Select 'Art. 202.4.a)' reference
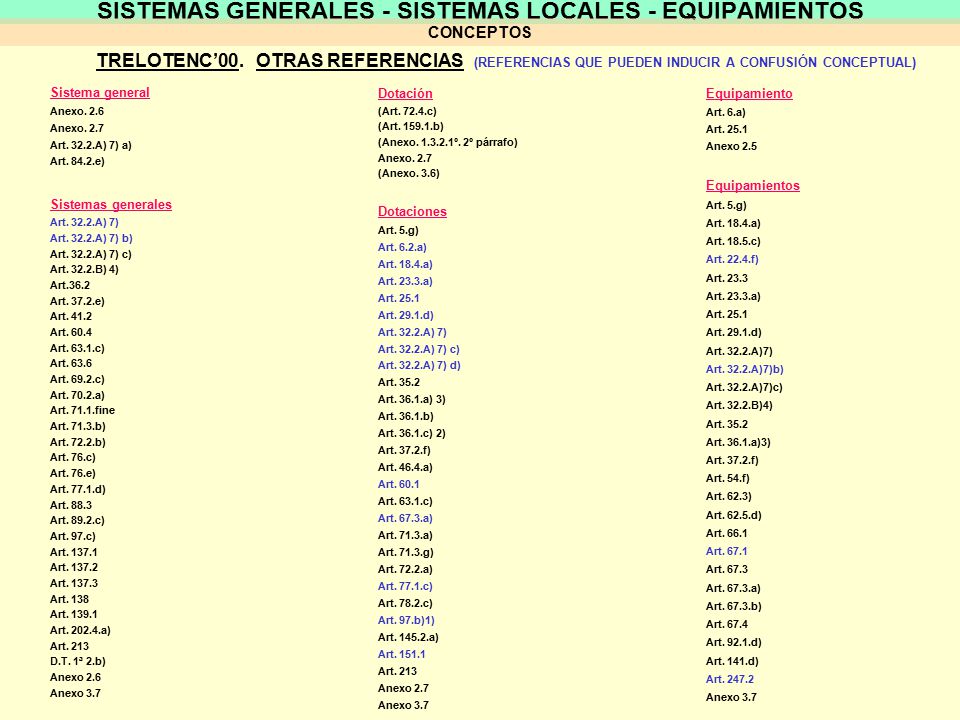This screenshot has height=720, width=960. click(x=80, y=630)
